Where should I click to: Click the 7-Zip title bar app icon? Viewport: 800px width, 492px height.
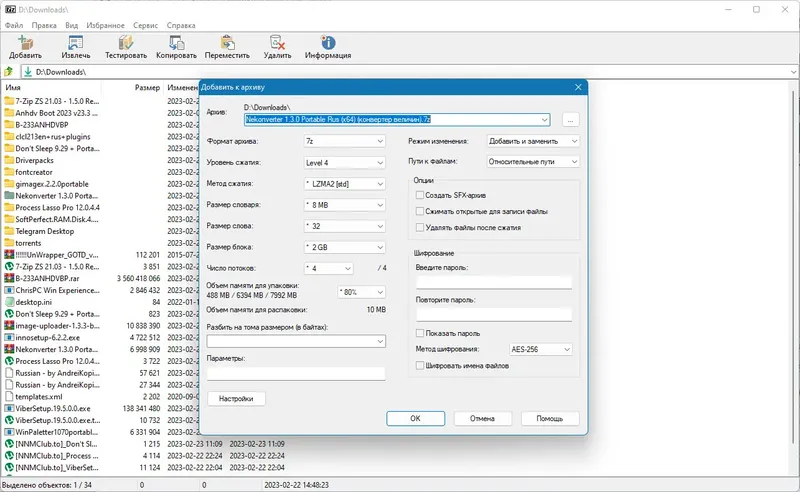tap(10, 9)
